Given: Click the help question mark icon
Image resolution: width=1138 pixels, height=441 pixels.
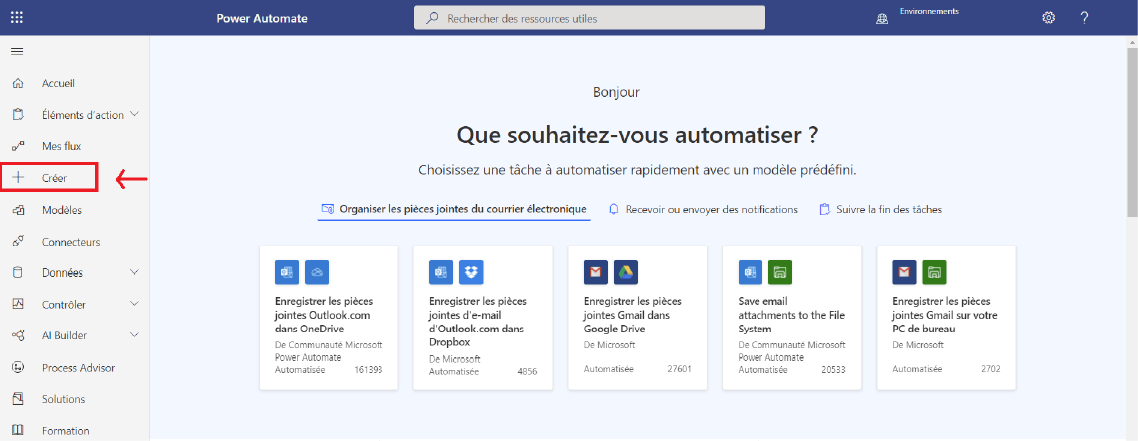Looking at the screenshot, I should pyautogui.click(x=1084, y=18).
